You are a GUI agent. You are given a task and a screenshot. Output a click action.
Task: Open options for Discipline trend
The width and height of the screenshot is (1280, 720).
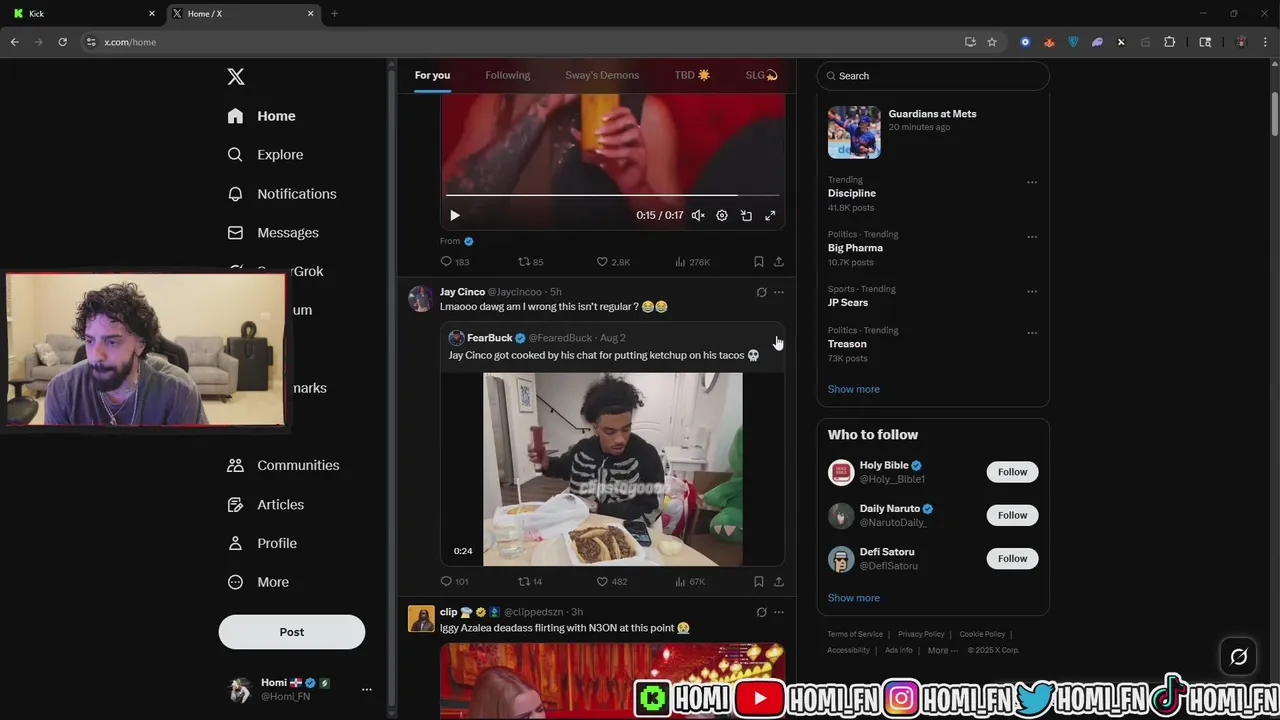click(x=1032, y=182)
